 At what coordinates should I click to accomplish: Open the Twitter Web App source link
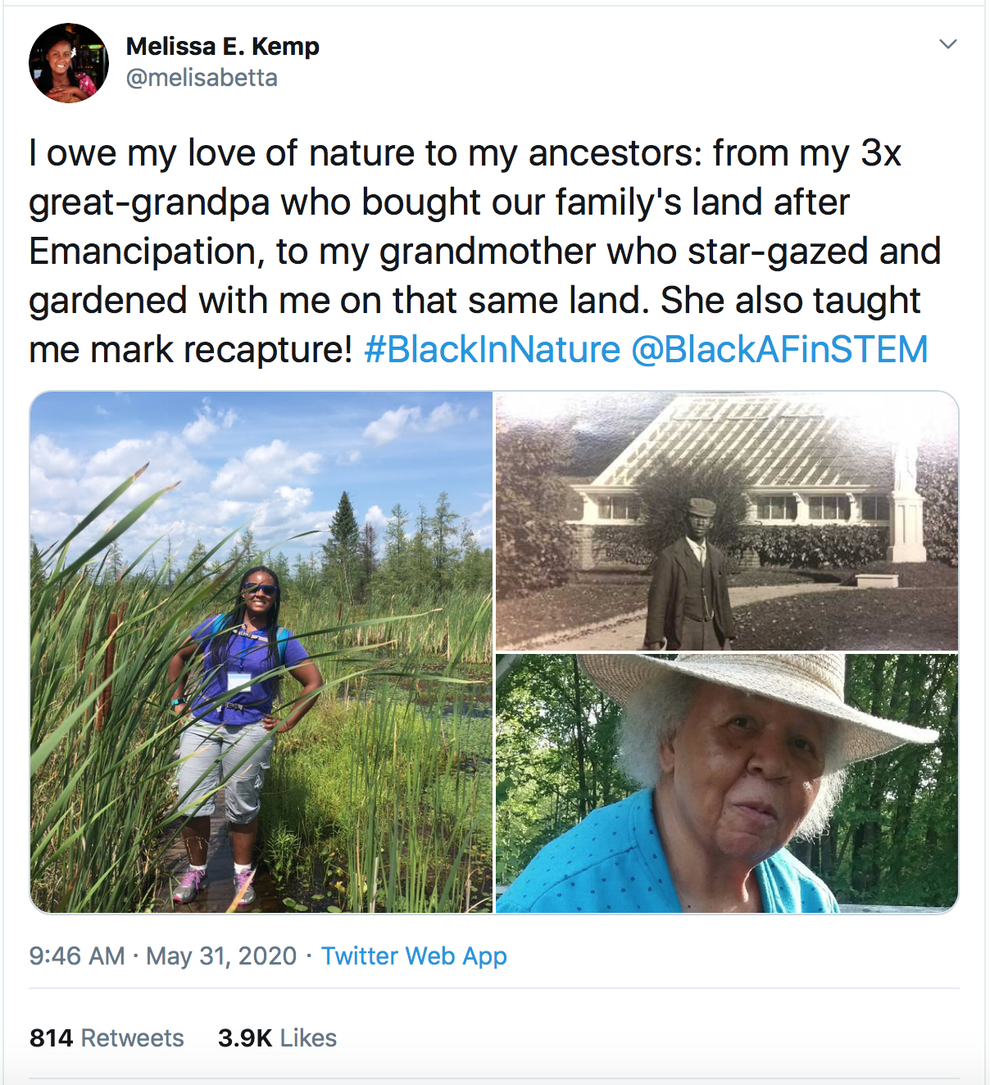[414, 956]
